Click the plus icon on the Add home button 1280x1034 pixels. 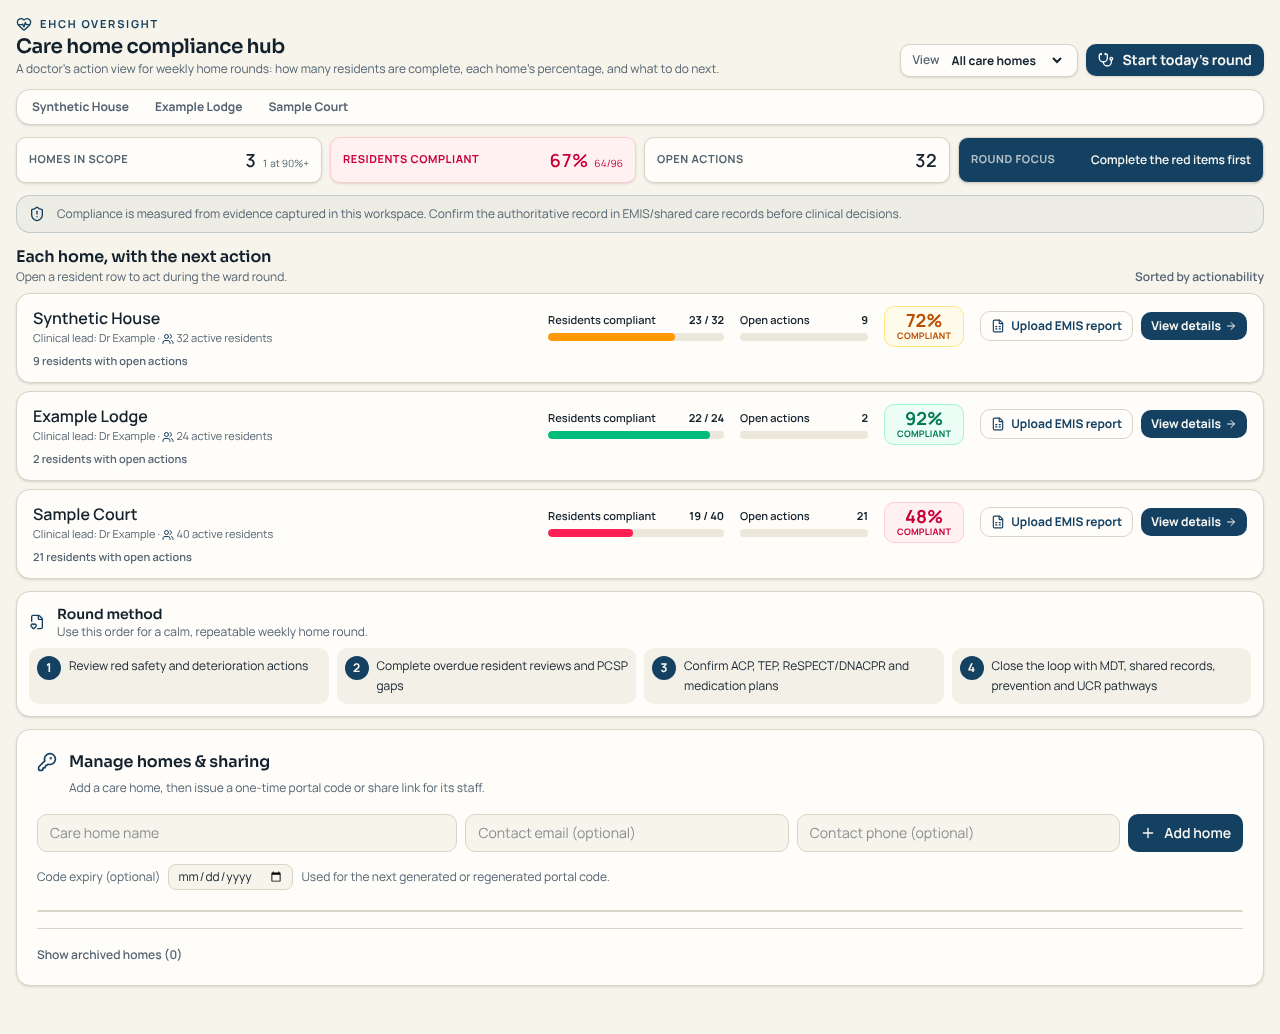click(x=1148, y=833)
